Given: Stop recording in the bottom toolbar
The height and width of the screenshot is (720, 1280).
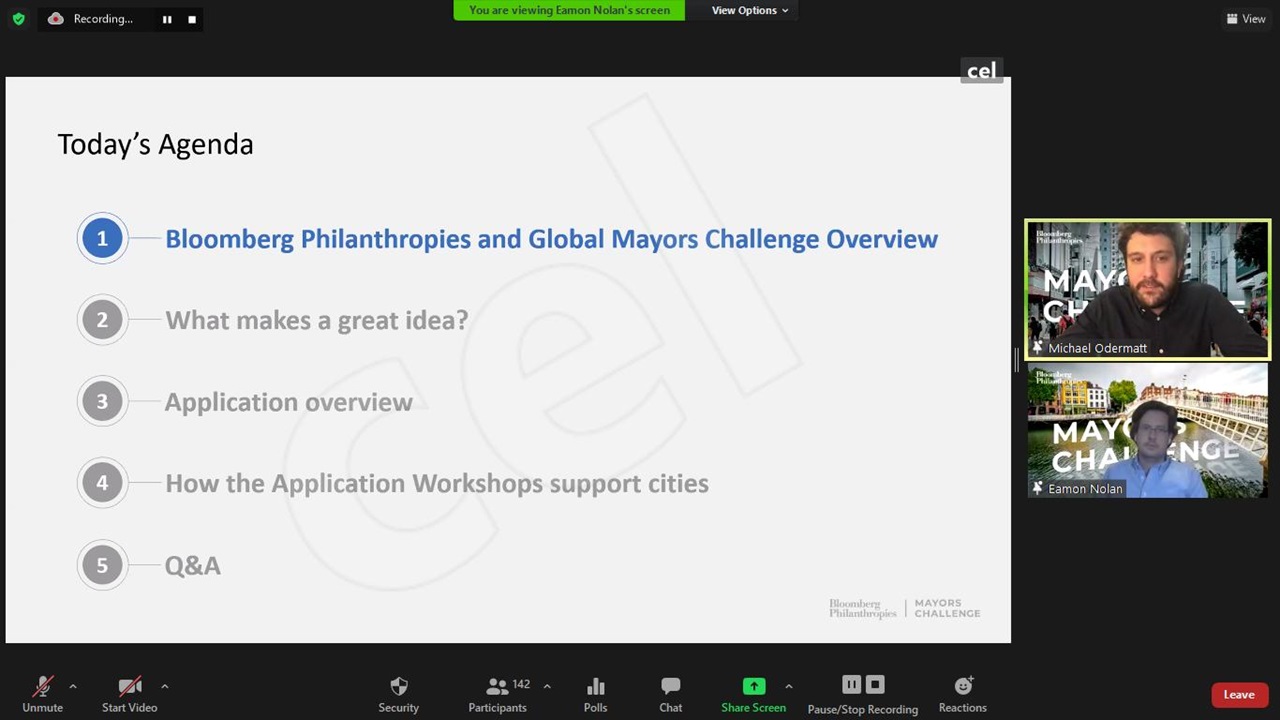Looking at the screenshot, I should pos(875,685).
